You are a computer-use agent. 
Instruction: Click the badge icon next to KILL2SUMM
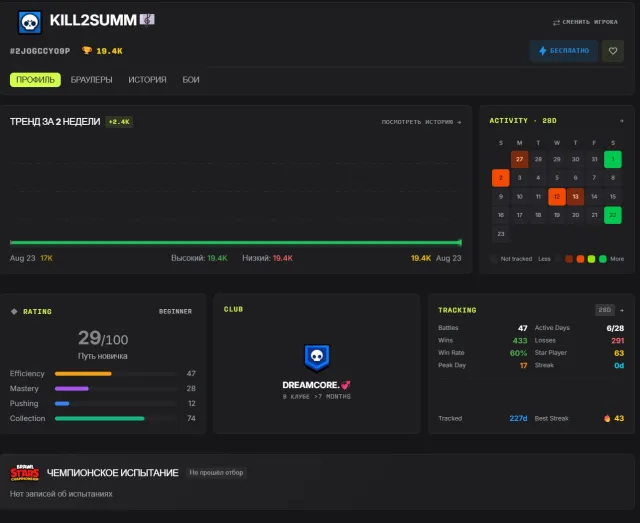click(147, 20)
